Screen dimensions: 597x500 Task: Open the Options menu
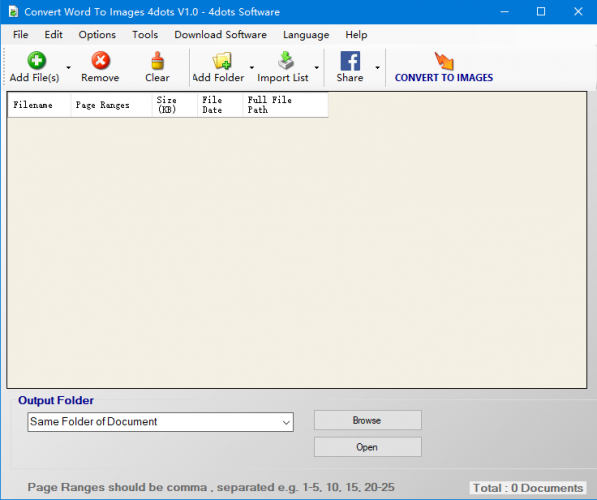coord(97,35)
